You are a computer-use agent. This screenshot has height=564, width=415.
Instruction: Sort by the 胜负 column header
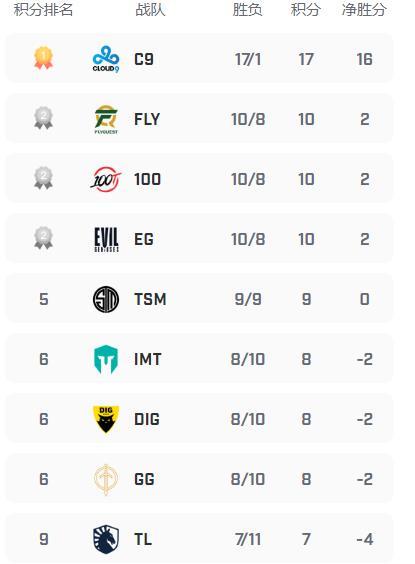tap(247, 9)
